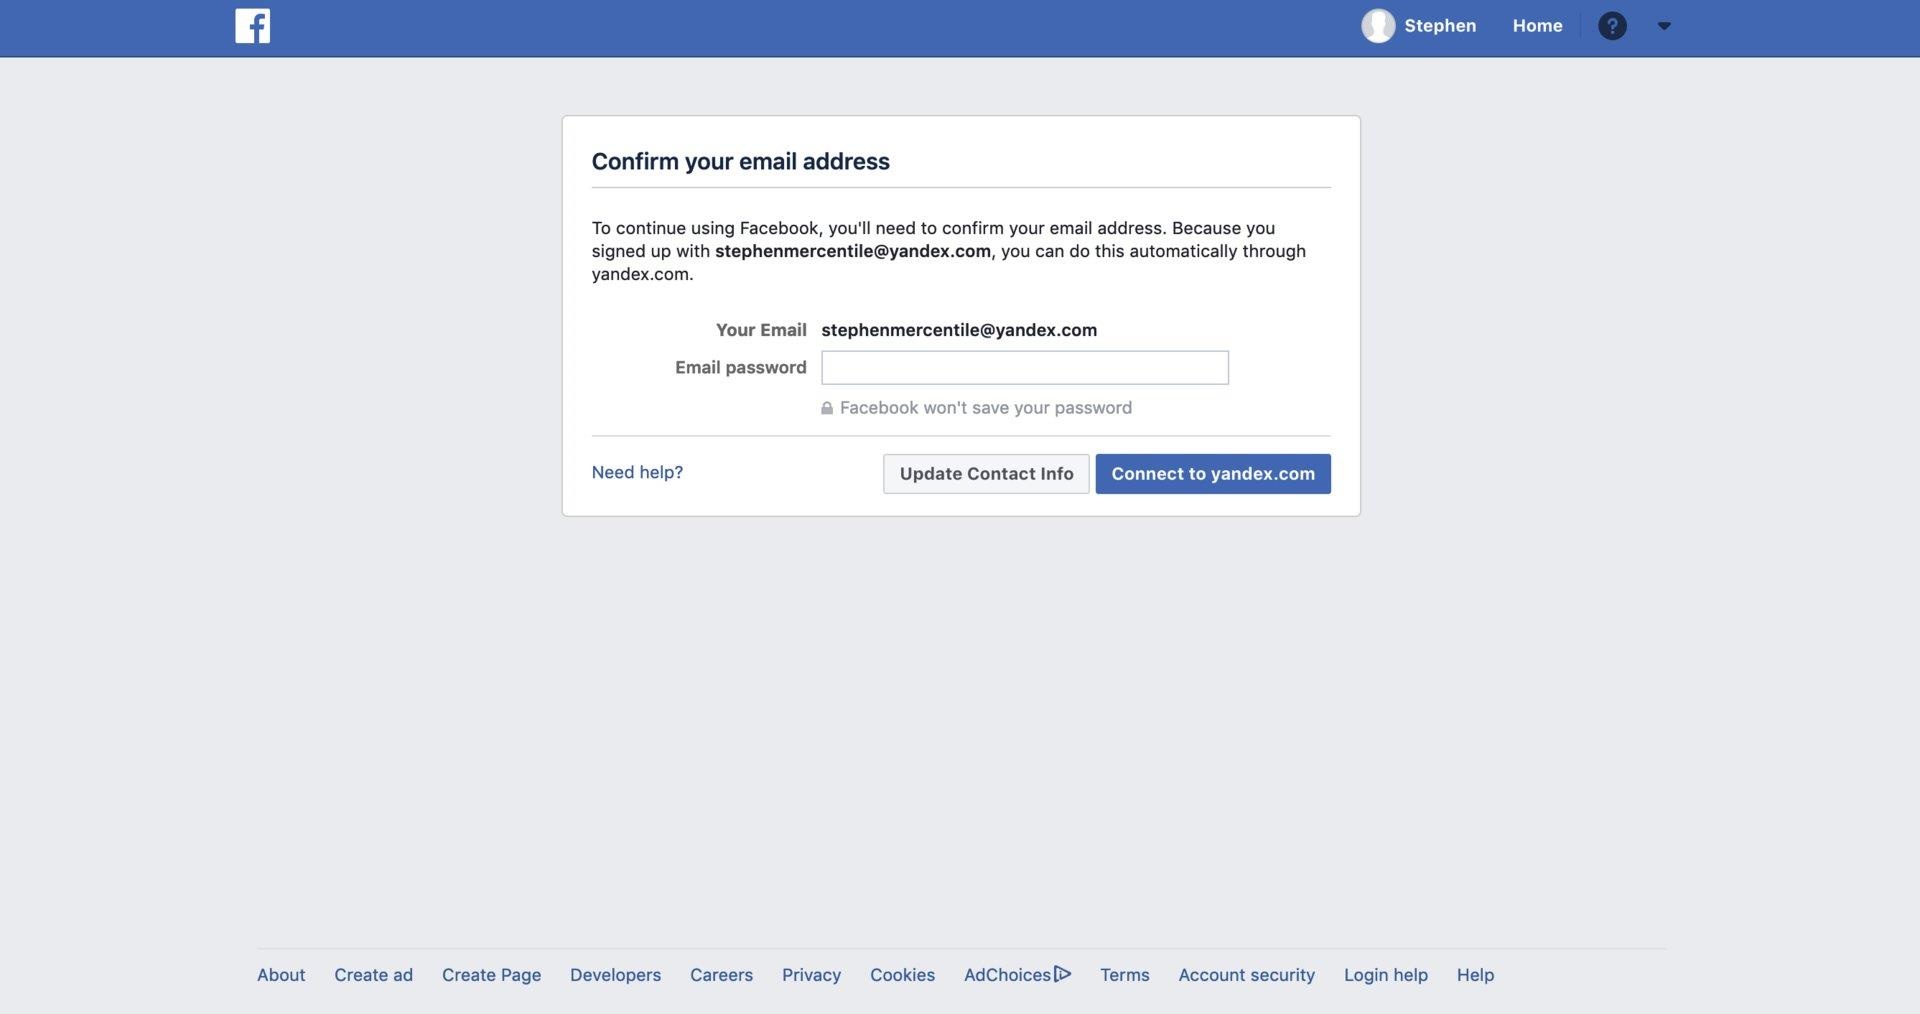Screen dimensions: 1920x1014
Task: Click the Terms footer link
Action: pos(1124,974)
